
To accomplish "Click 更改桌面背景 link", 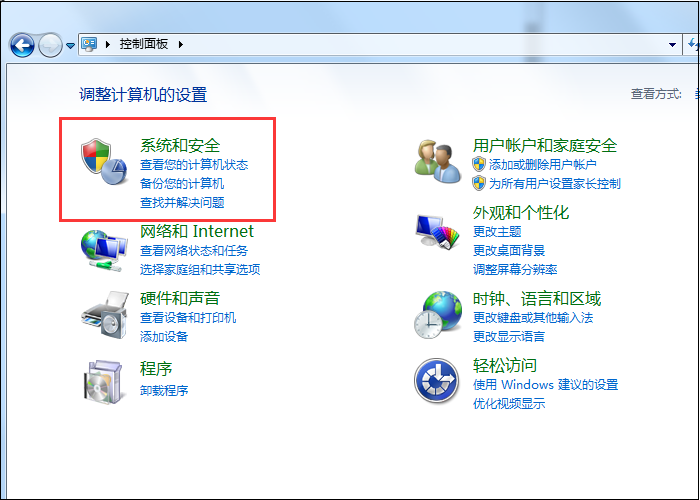I will pyautogui.click(x=509, y=250).
